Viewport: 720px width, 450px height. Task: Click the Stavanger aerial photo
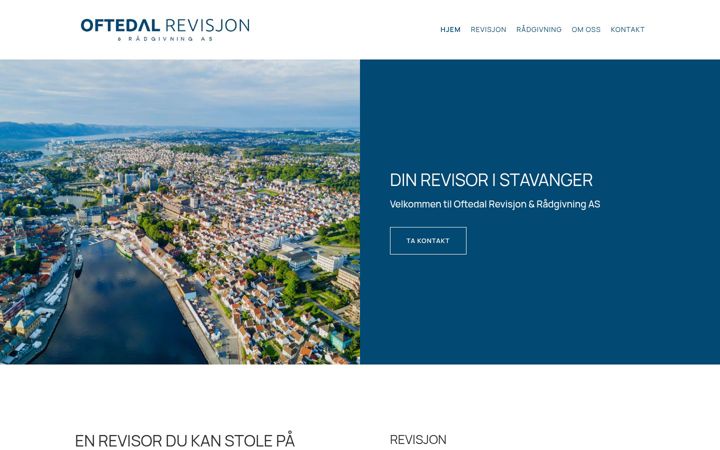(180, 212)
